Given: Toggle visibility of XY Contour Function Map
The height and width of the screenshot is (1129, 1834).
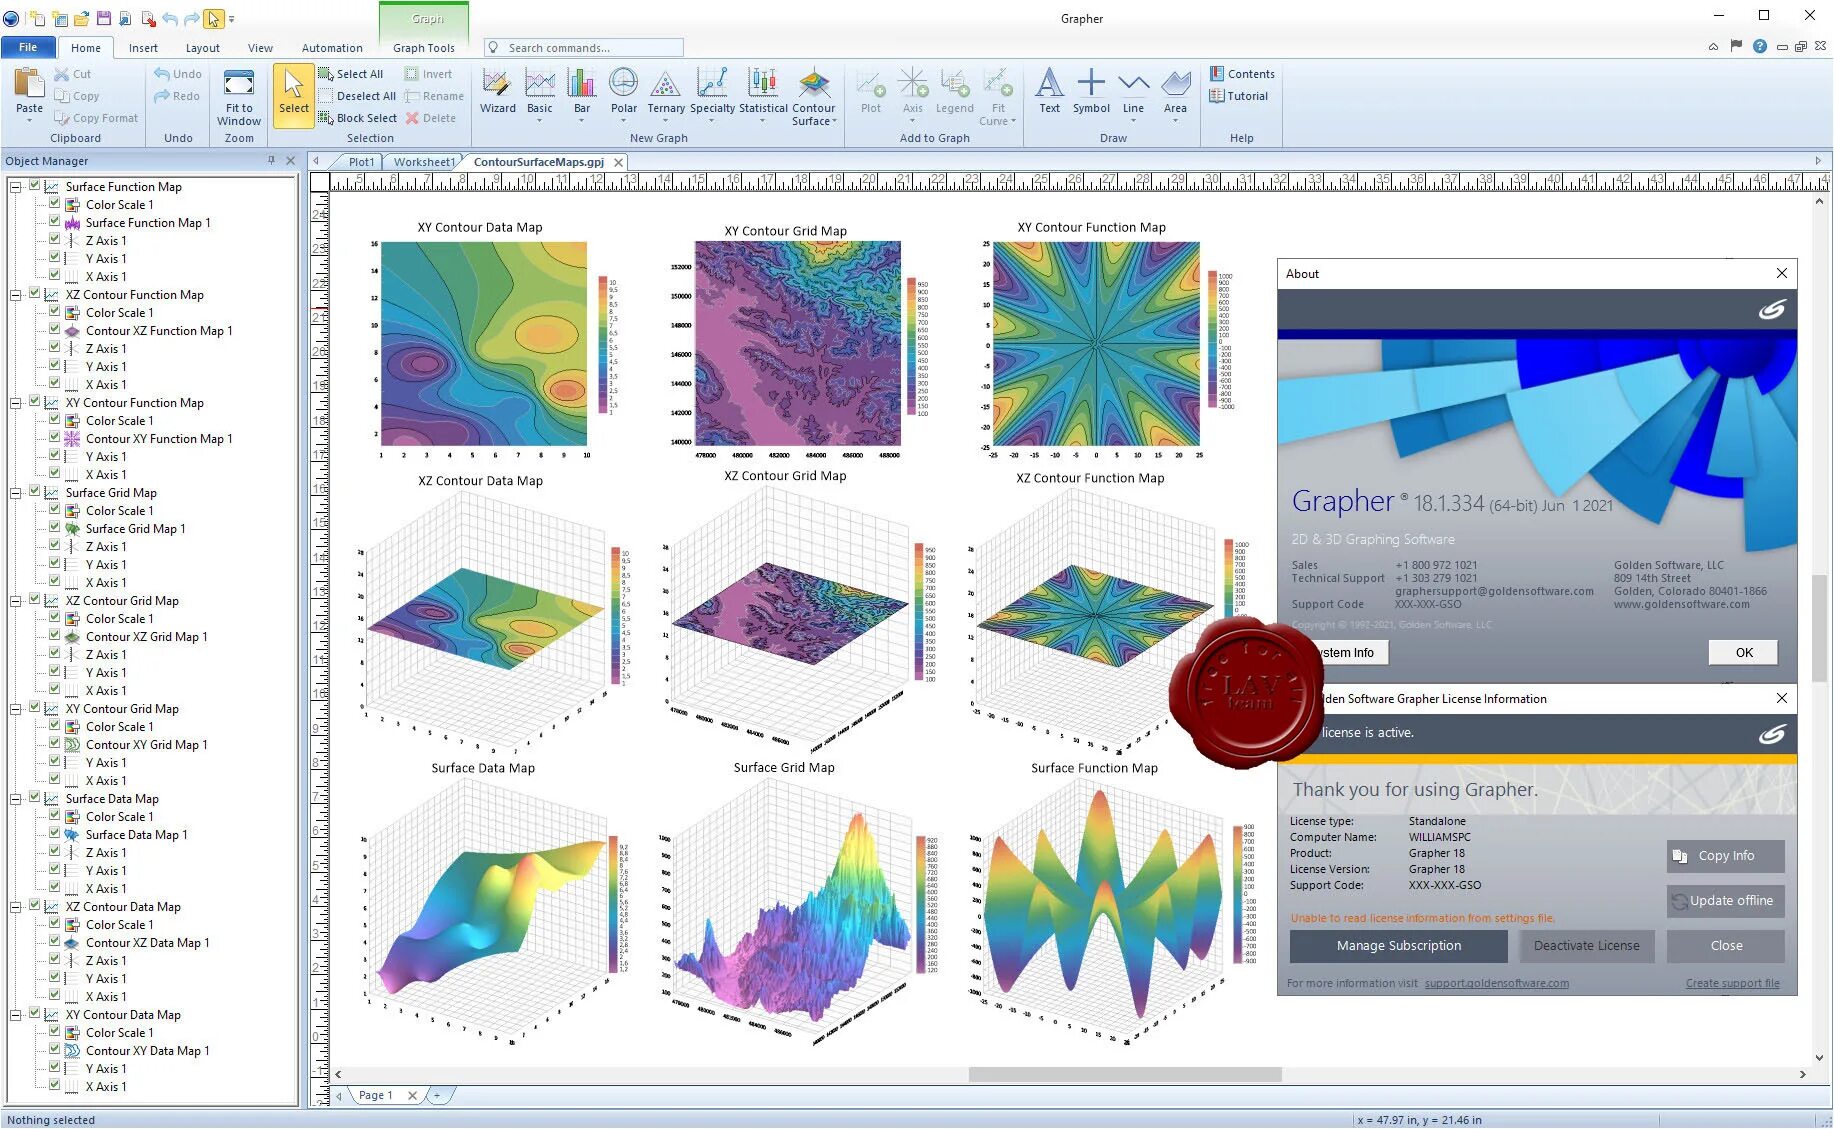Looking at the screenshot, I should point(35,402).
